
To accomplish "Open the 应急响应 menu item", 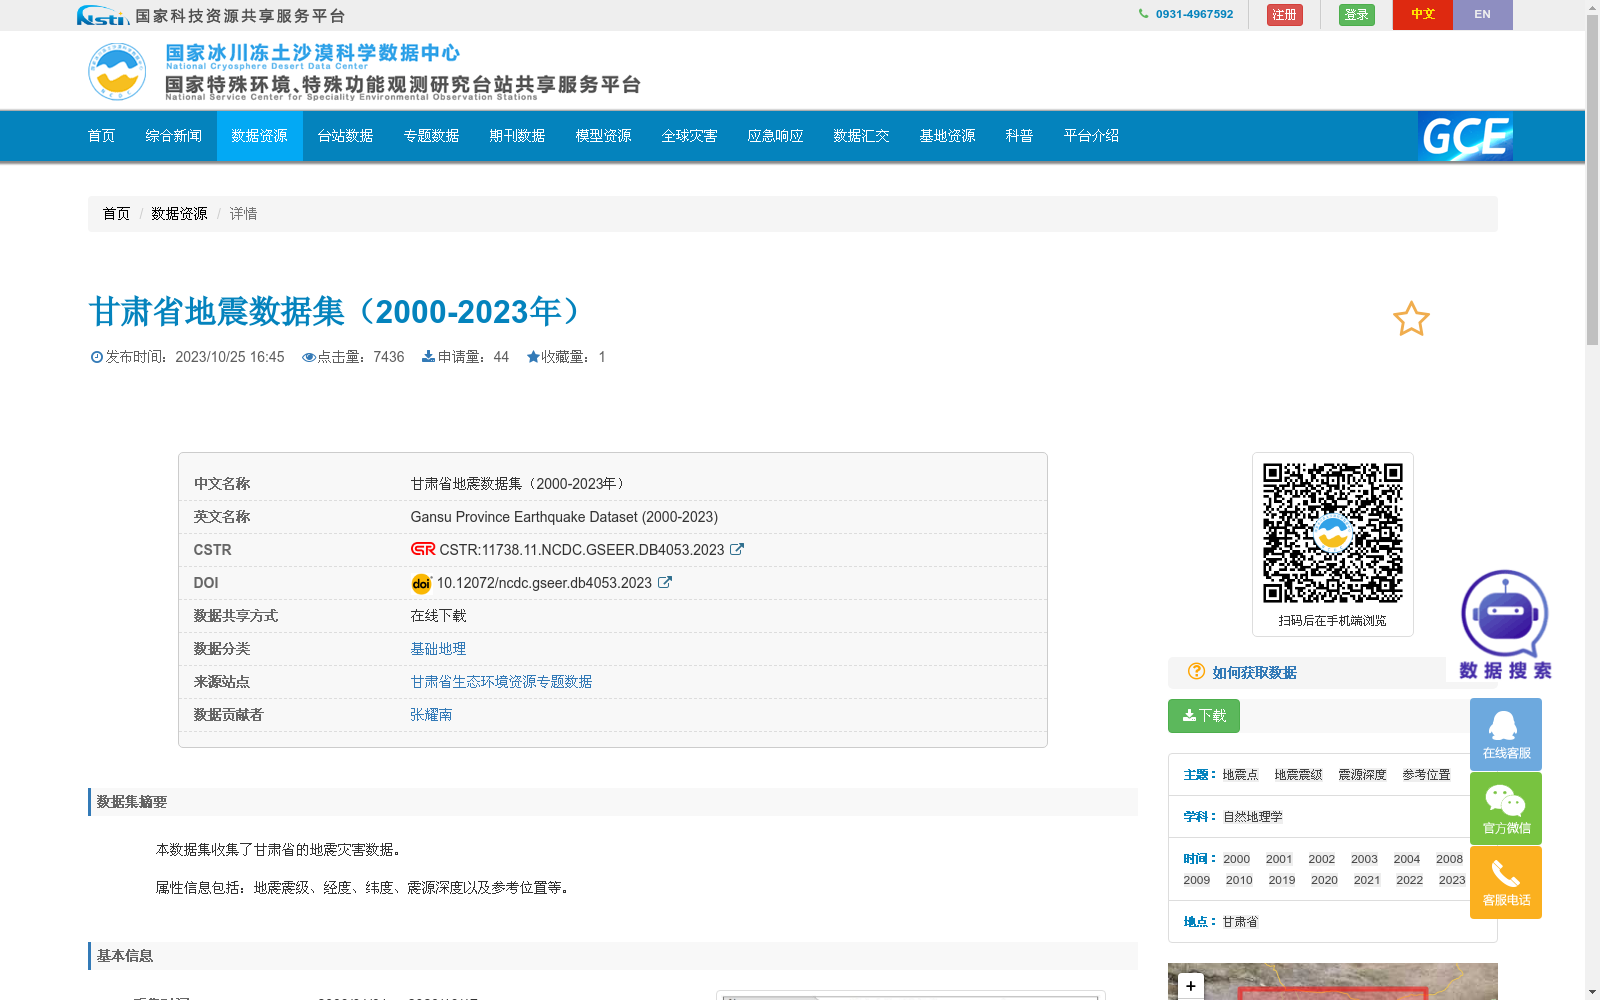I will click(776, 136).
